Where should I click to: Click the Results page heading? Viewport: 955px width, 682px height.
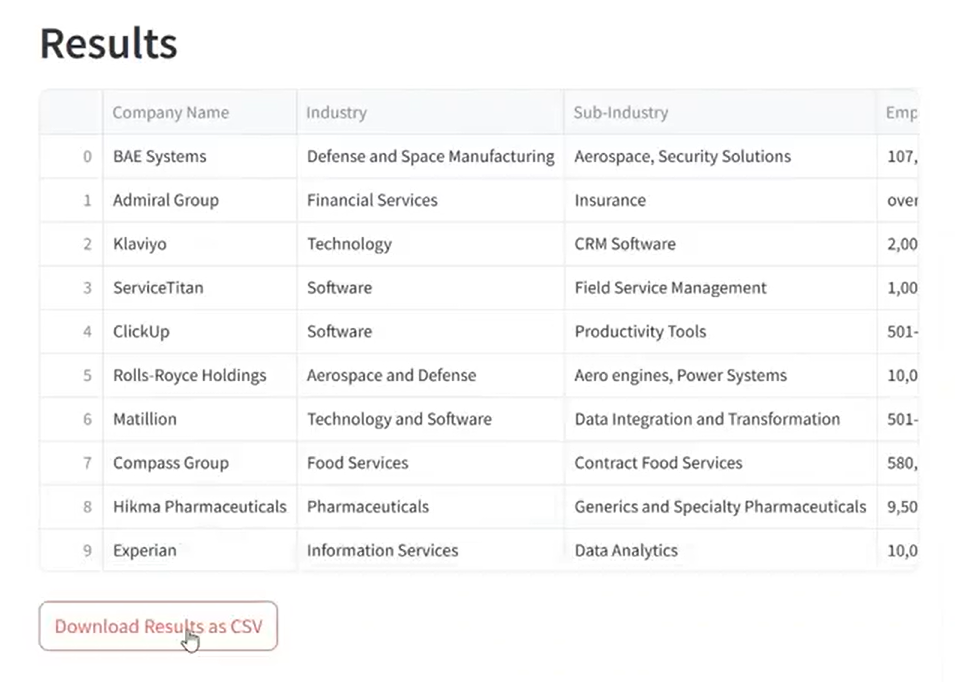point(107,42)
